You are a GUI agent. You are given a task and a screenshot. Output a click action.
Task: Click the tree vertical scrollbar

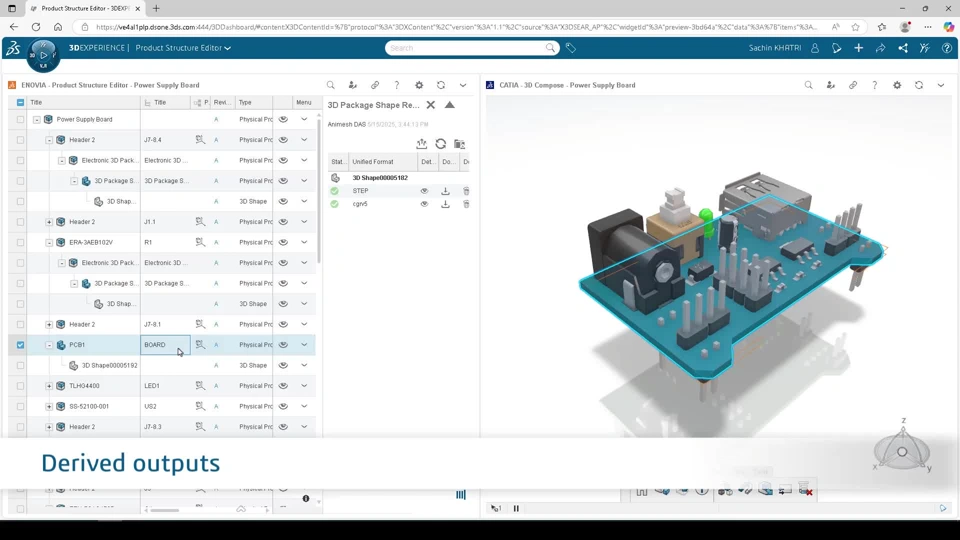[x=318, y=191]
